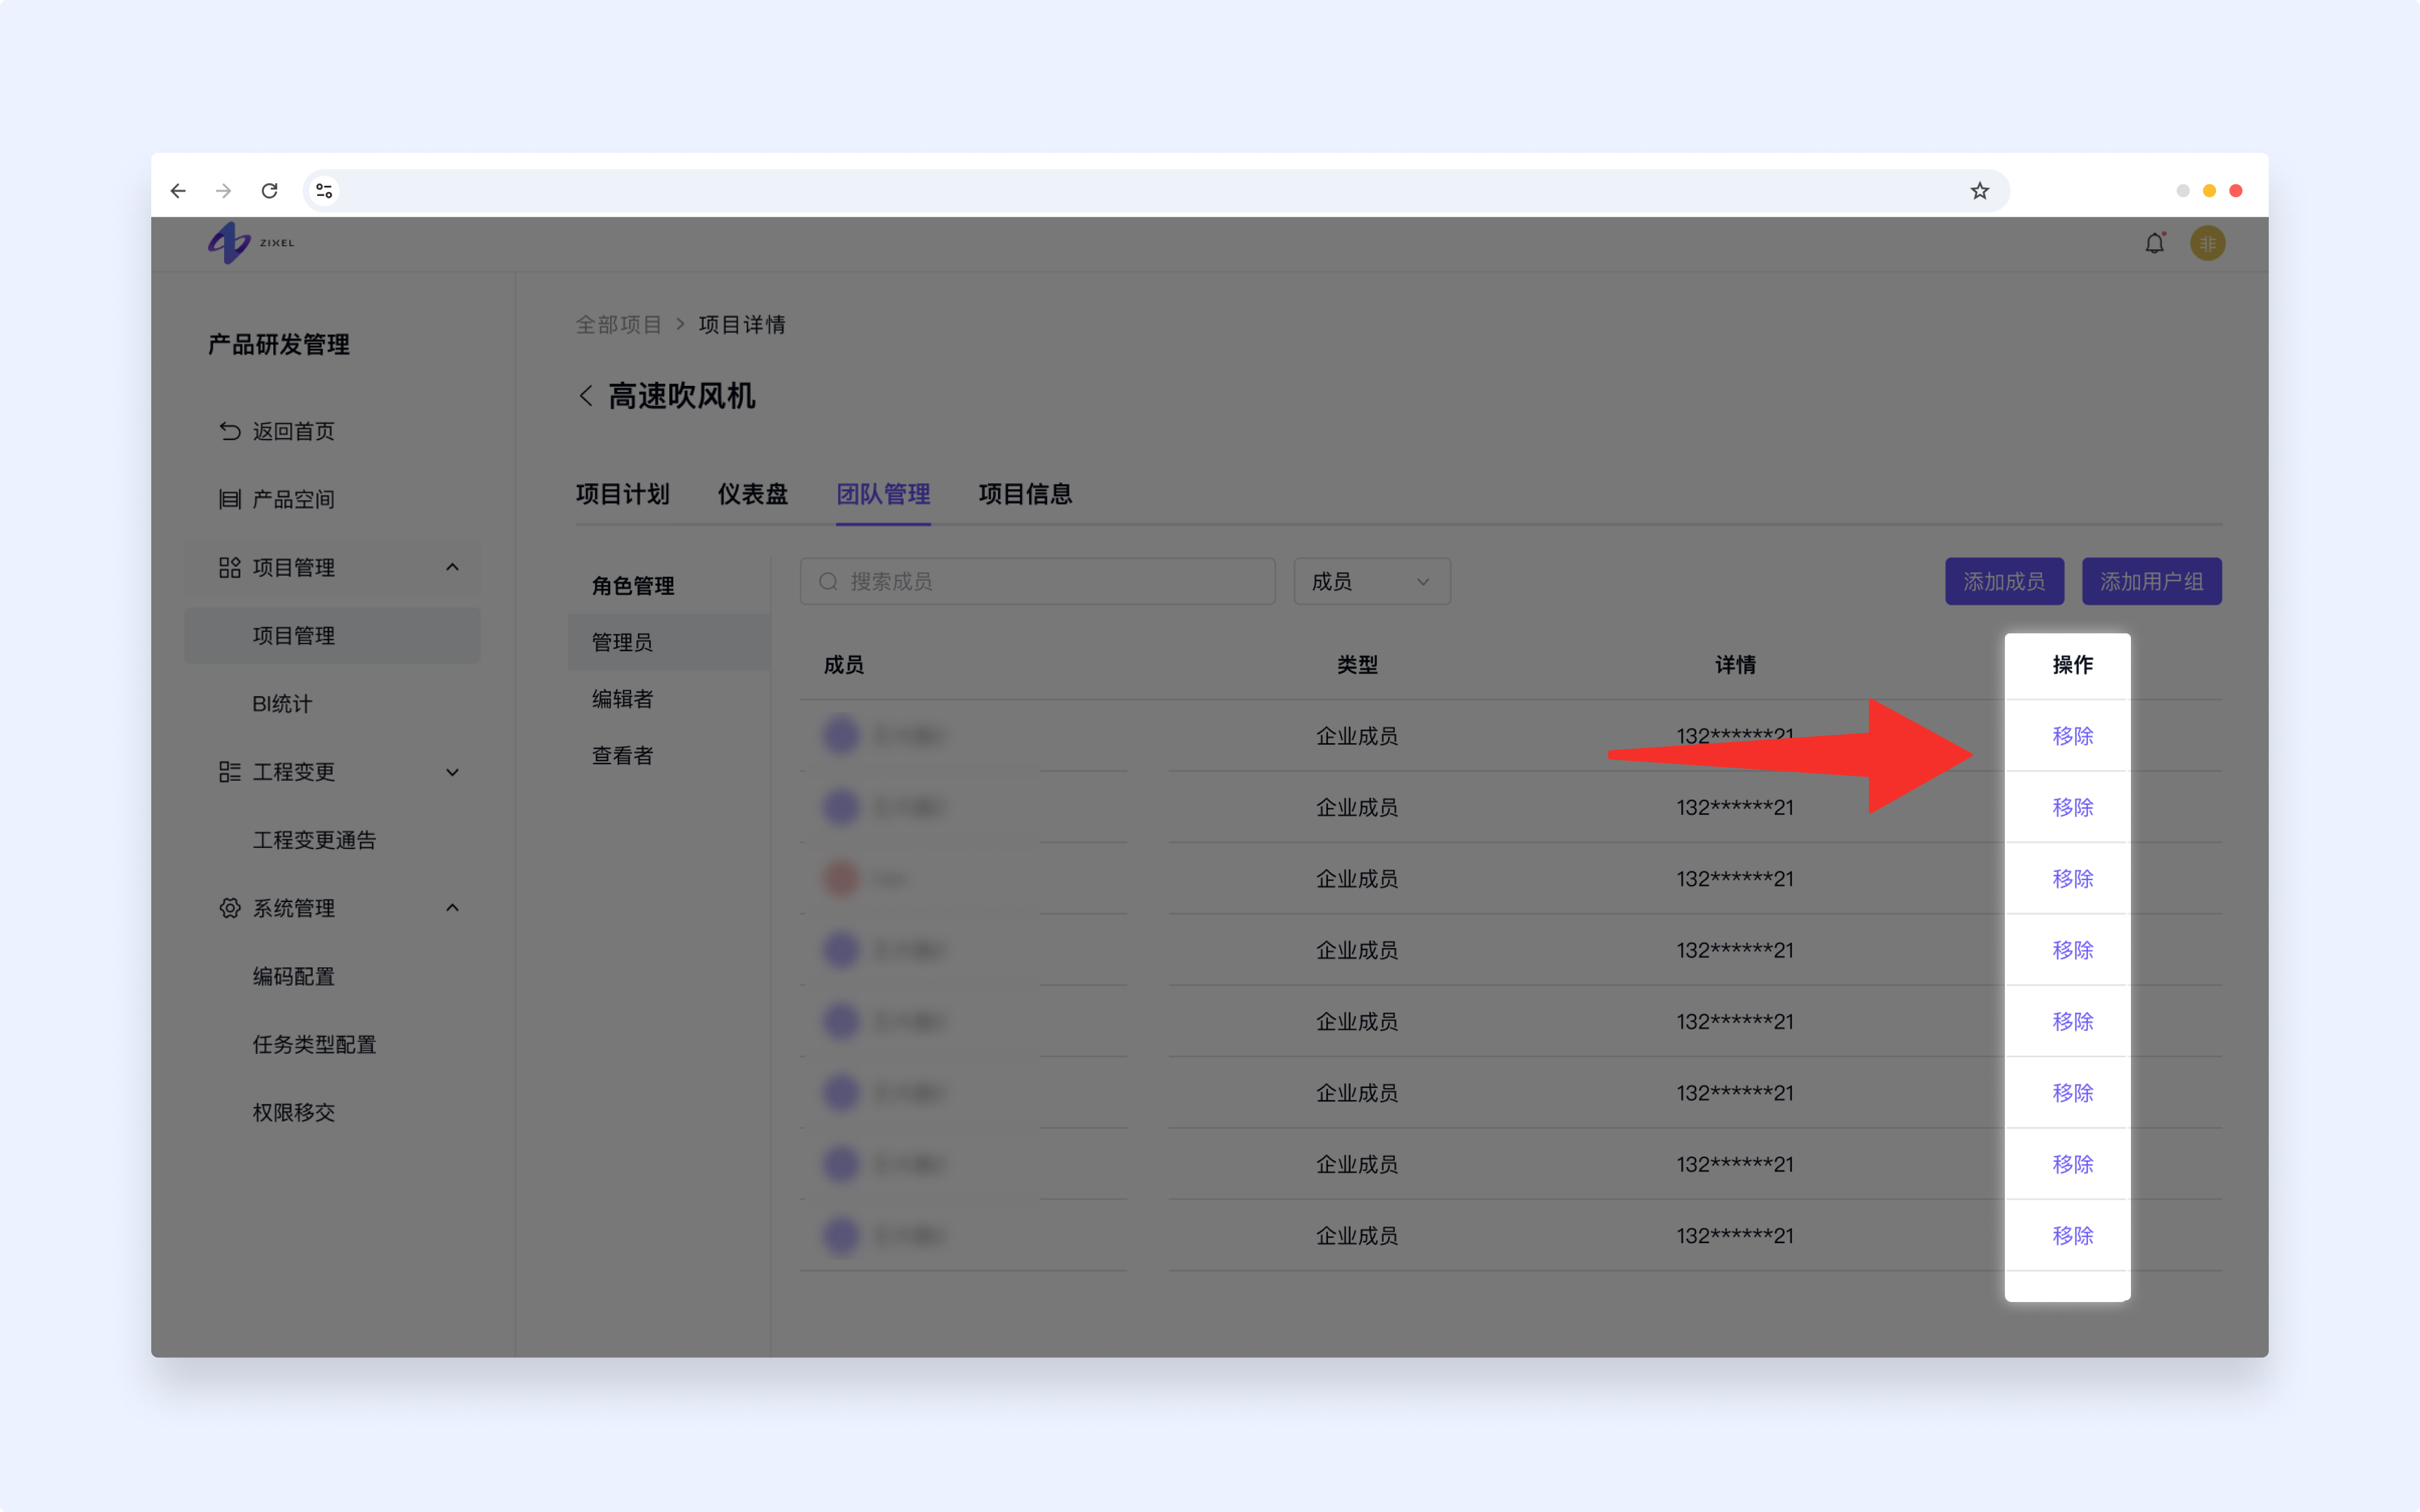
Task: Click the search magnifier icon
Action: 828,581
